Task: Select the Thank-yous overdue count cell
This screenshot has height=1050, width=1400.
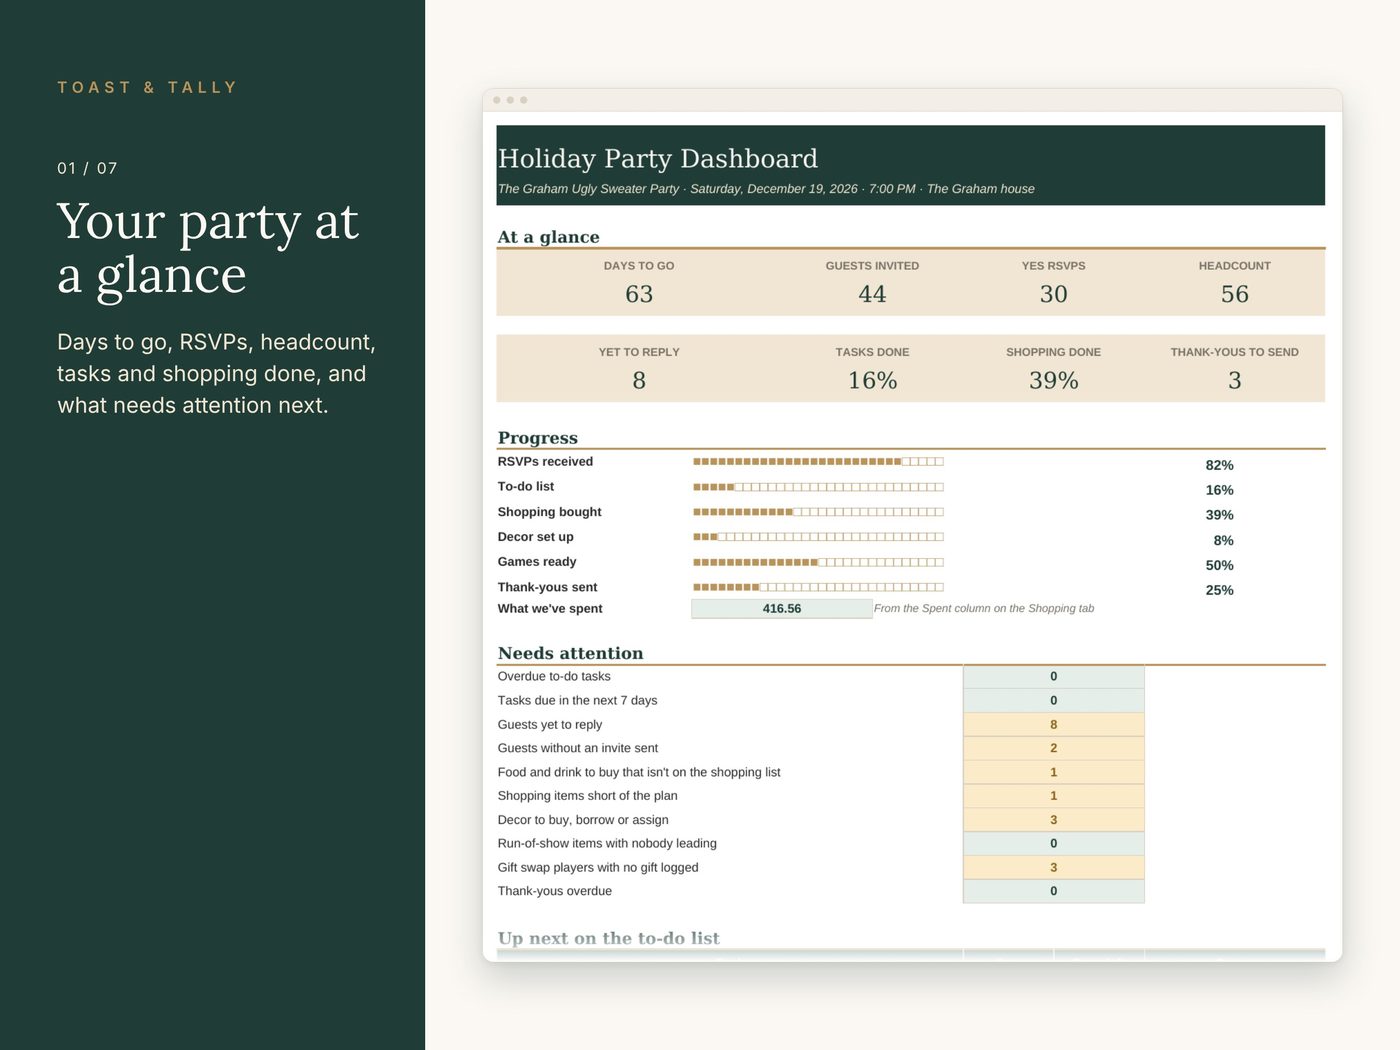Action: click(1053, 891)
